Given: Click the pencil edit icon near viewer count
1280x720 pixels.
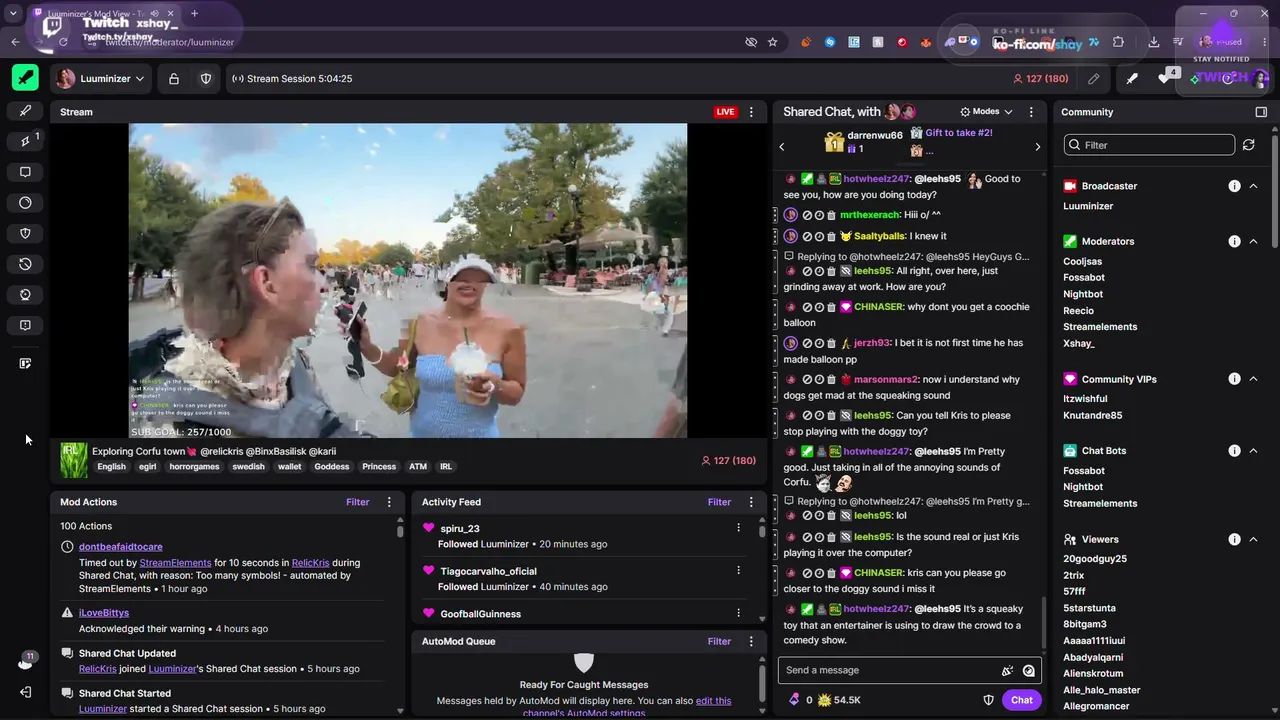Looking at the screenshot, I should click(x=1094, y=79).
